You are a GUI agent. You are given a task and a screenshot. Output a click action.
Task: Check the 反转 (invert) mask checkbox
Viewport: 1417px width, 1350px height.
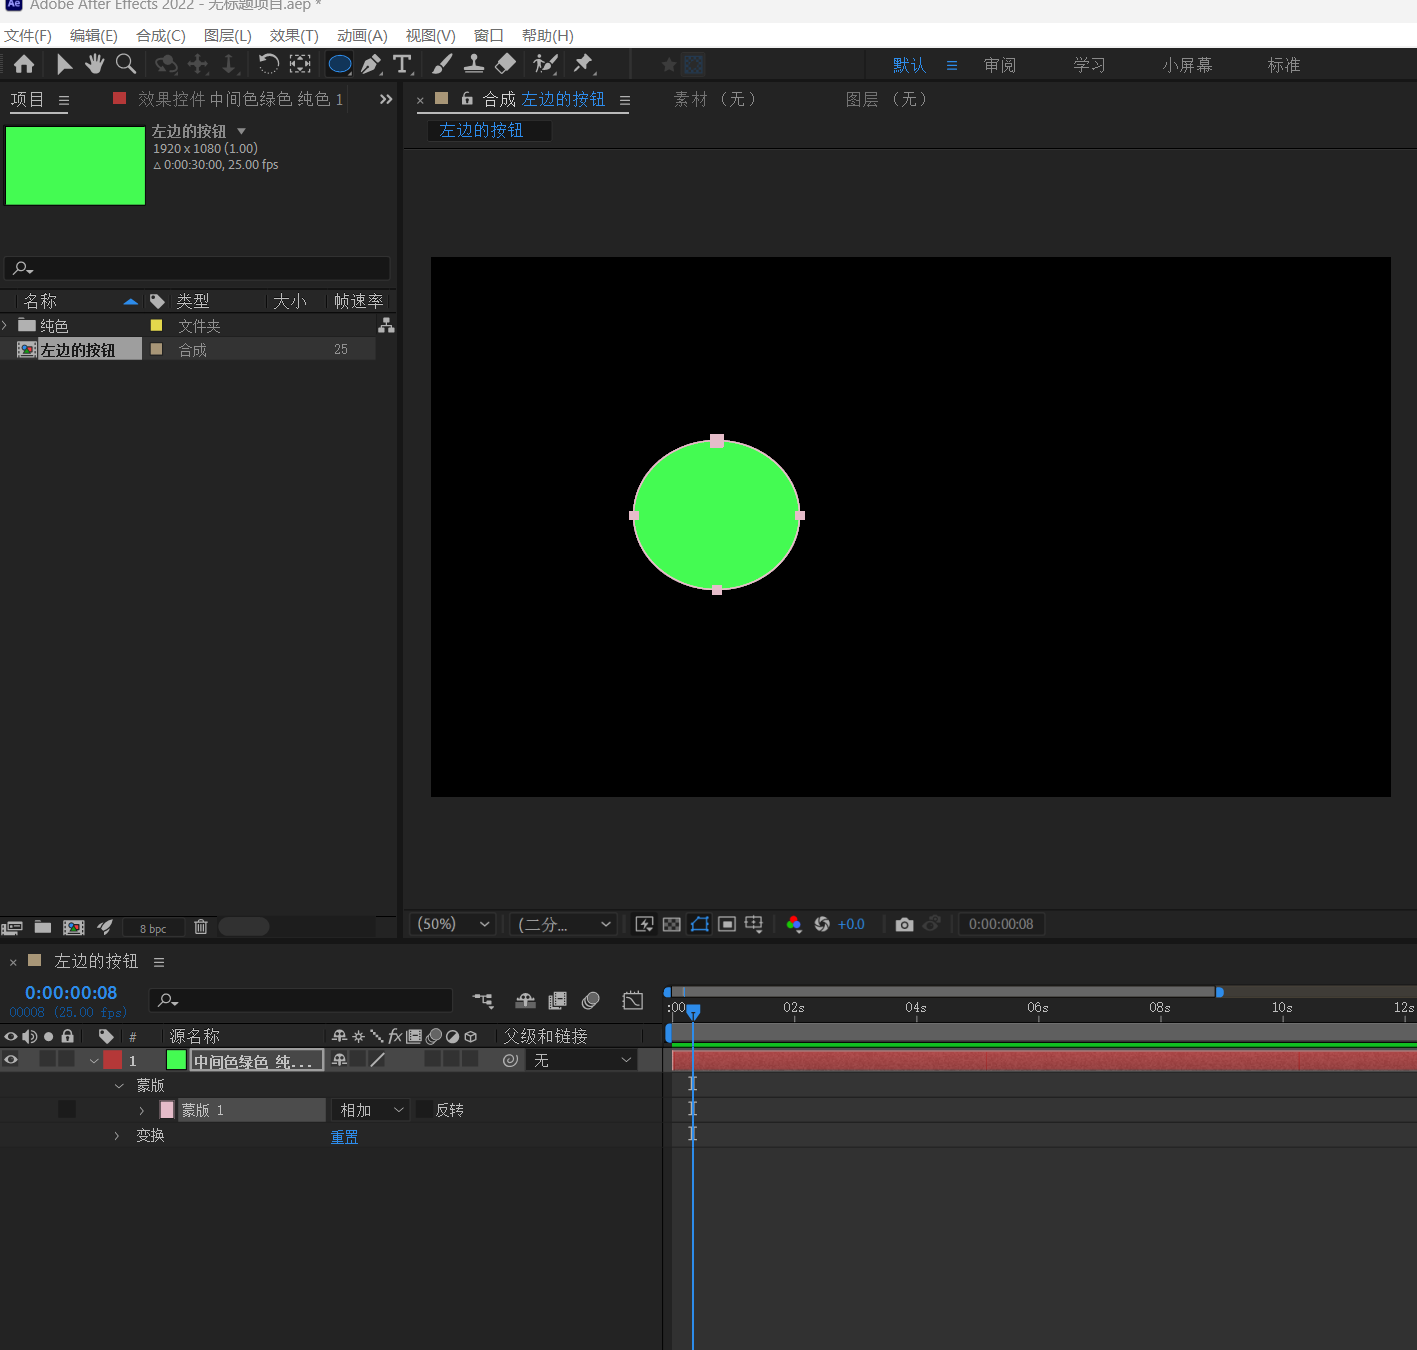coord(424,1110)
